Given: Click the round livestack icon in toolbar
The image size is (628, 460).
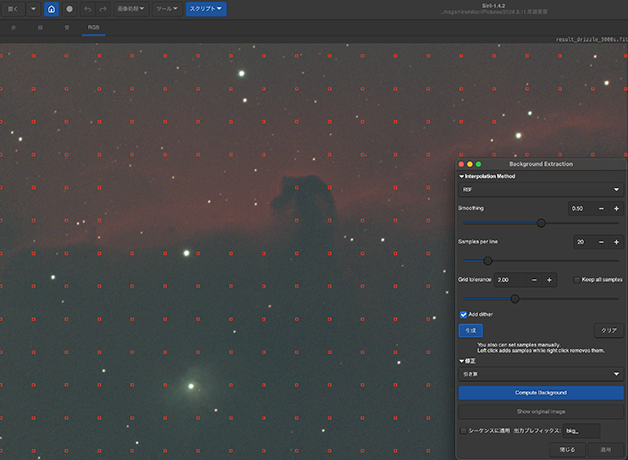Looking at the screenshot, I should [x=69, y=9].
